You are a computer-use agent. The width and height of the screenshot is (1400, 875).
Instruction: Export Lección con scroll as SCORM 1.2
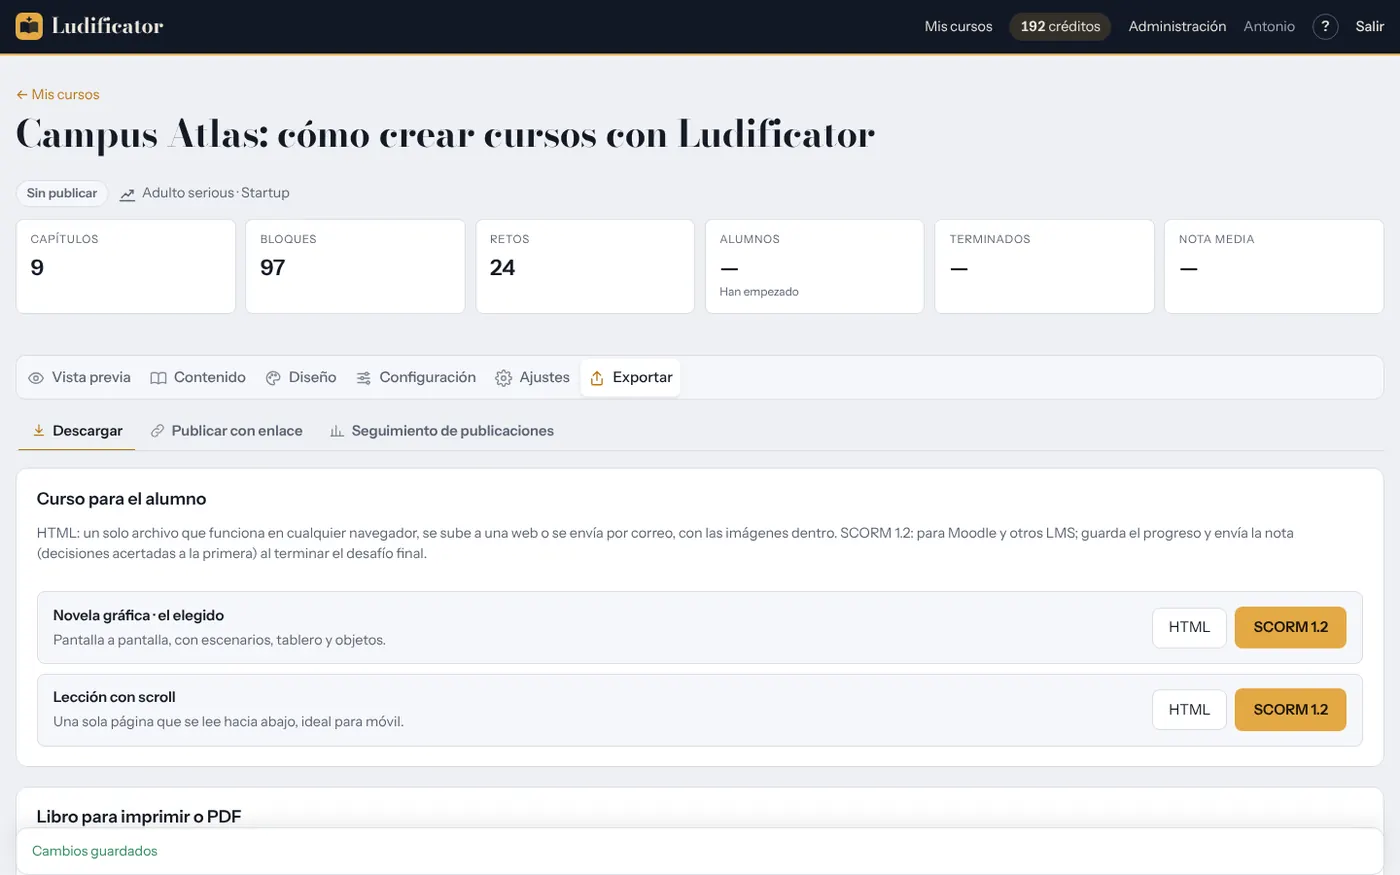[x=1290, y=710]
